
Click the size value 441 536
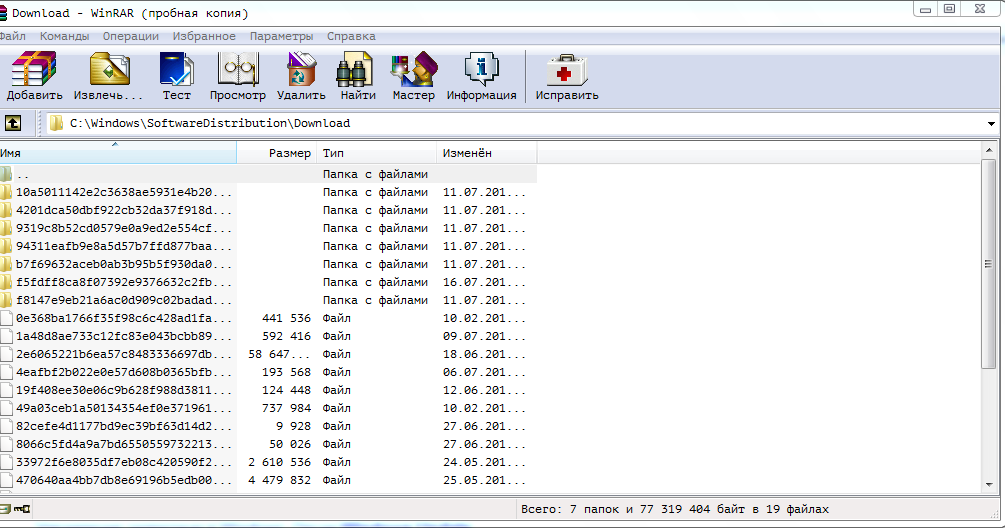[287, 318]
